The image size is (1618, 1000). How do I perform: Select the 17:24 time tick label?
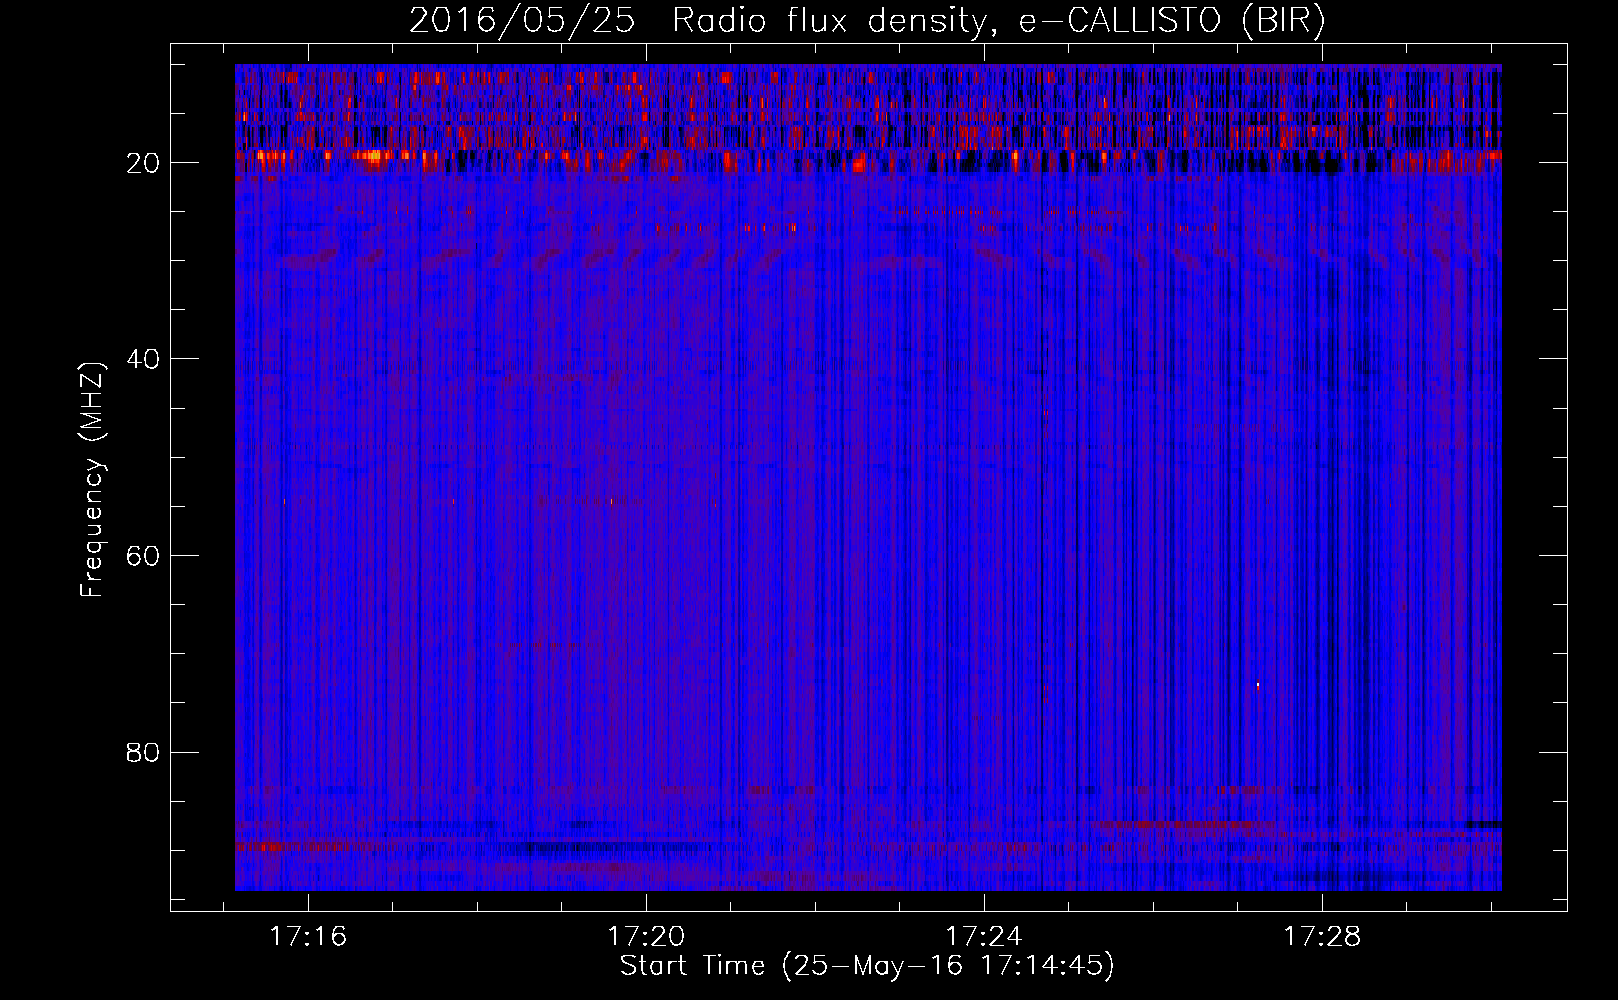[984, 937]
